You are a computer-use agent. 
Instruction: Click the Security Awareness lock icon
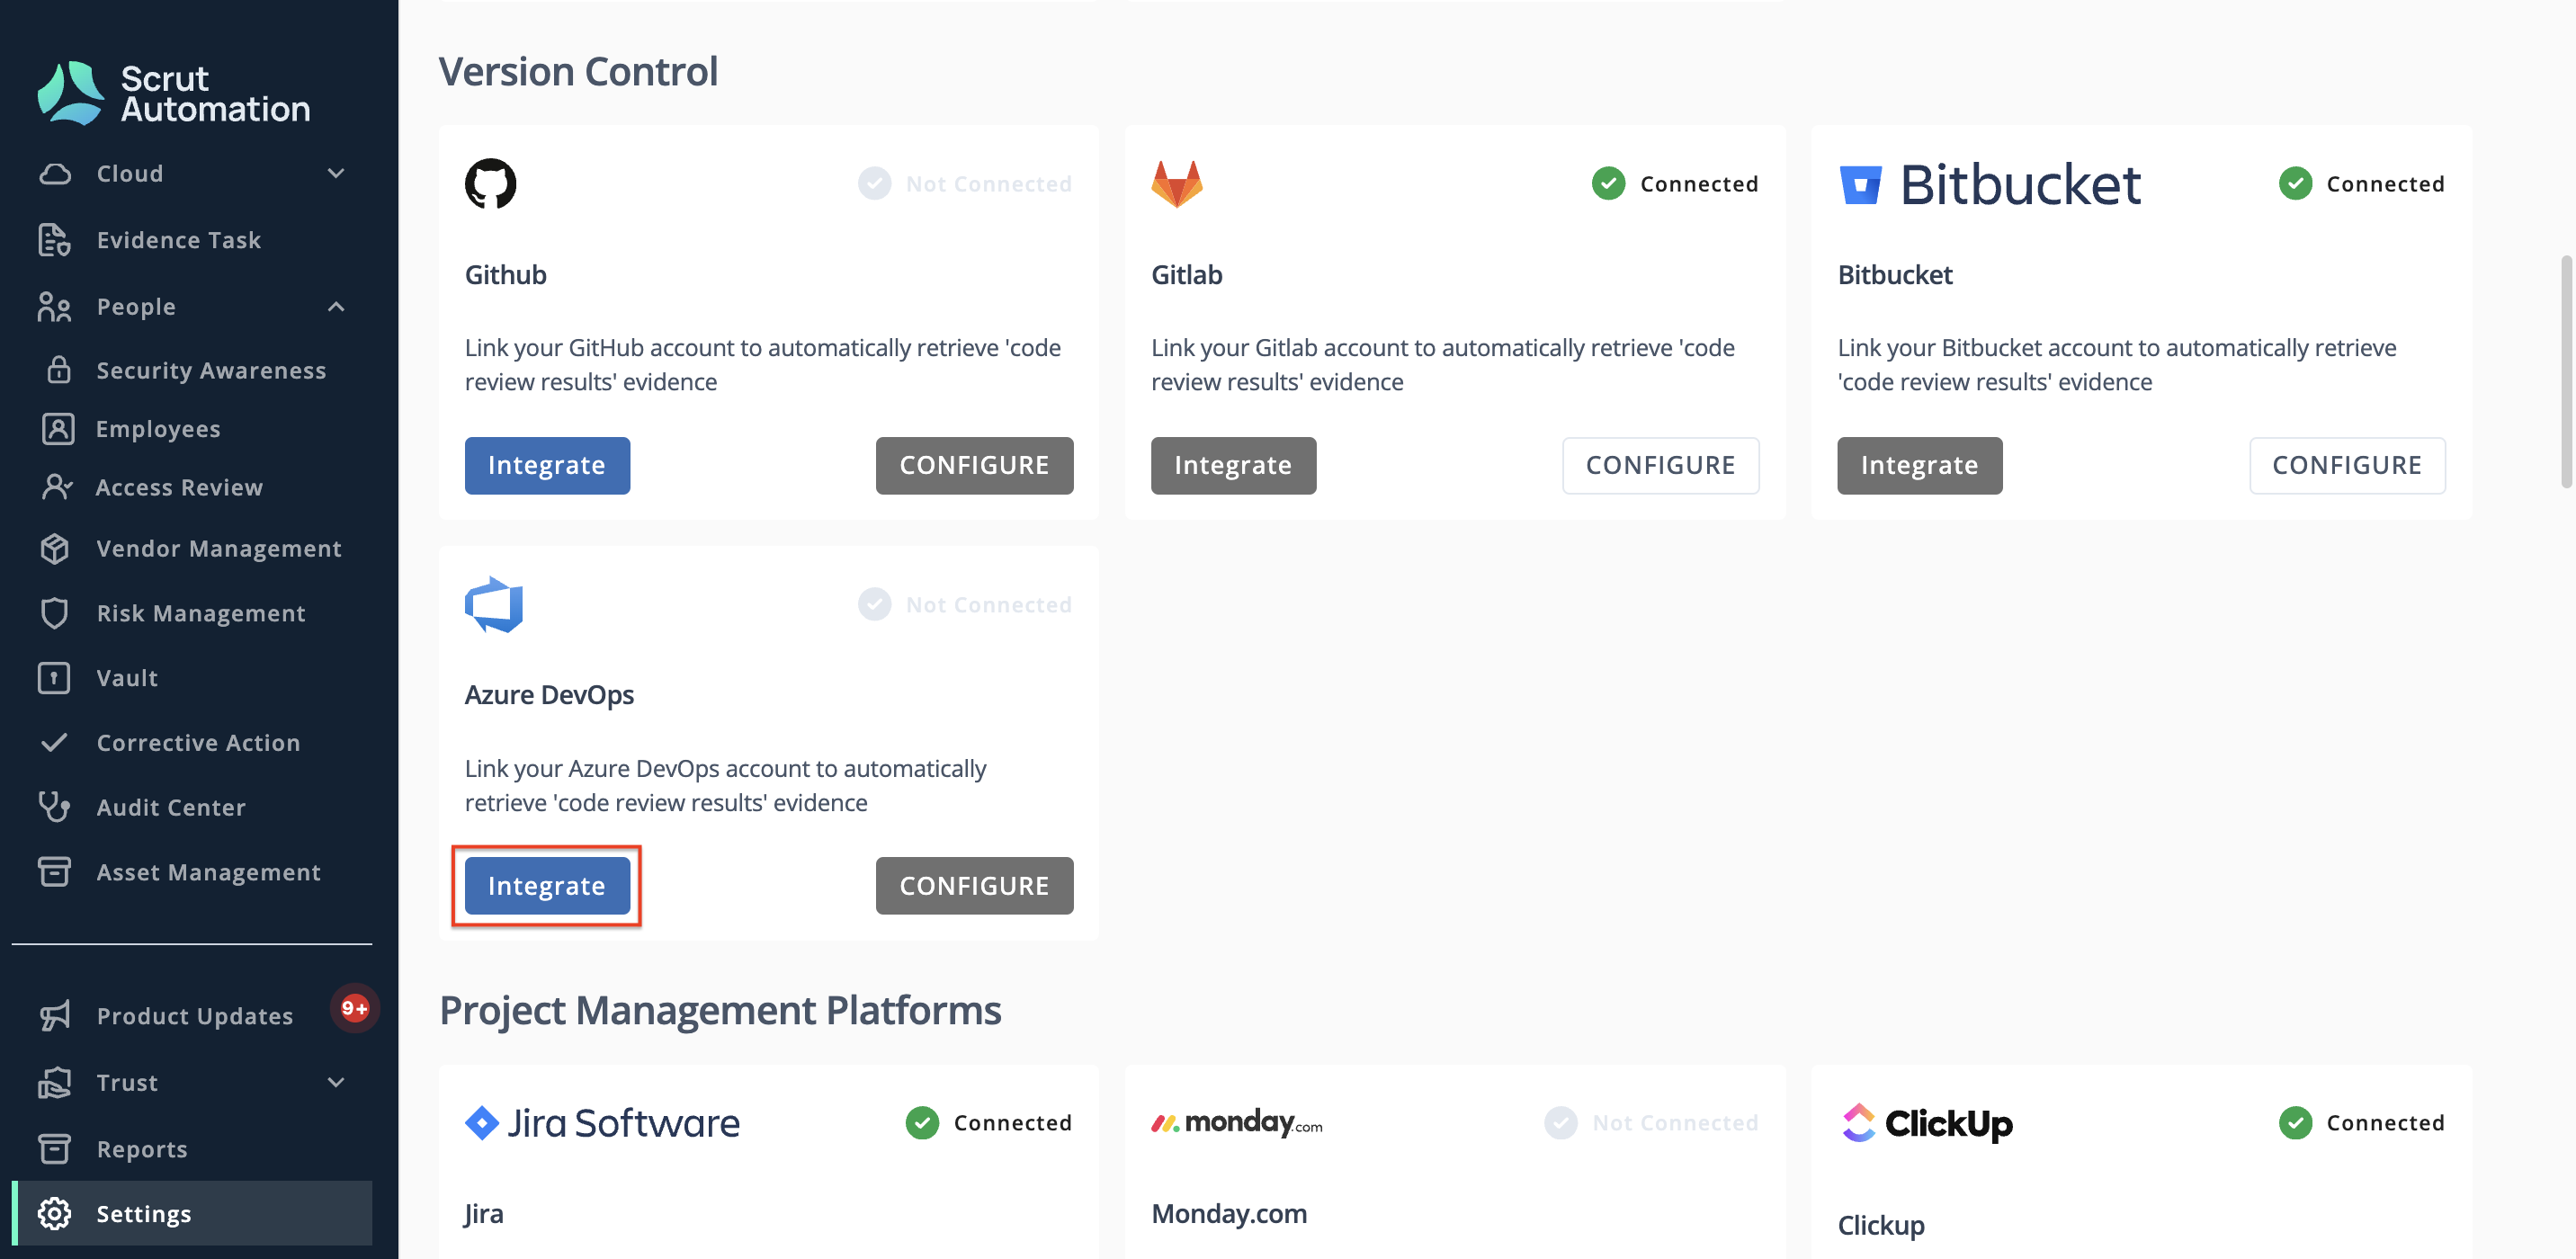coord(58,370)
